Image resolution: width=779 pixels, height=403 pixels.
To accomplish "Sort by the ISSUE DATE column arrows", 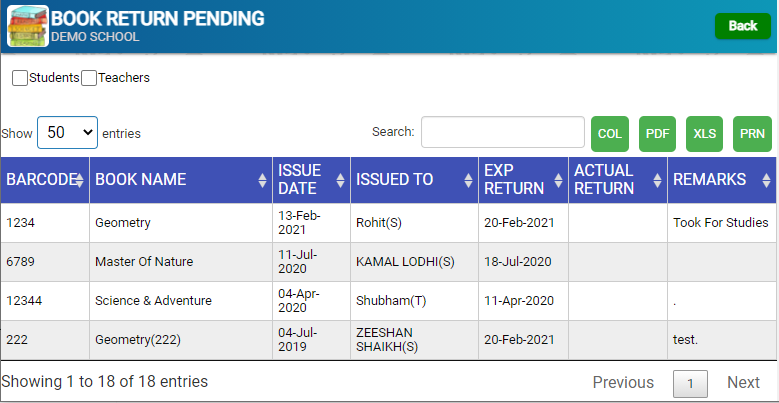I will 340,180.
